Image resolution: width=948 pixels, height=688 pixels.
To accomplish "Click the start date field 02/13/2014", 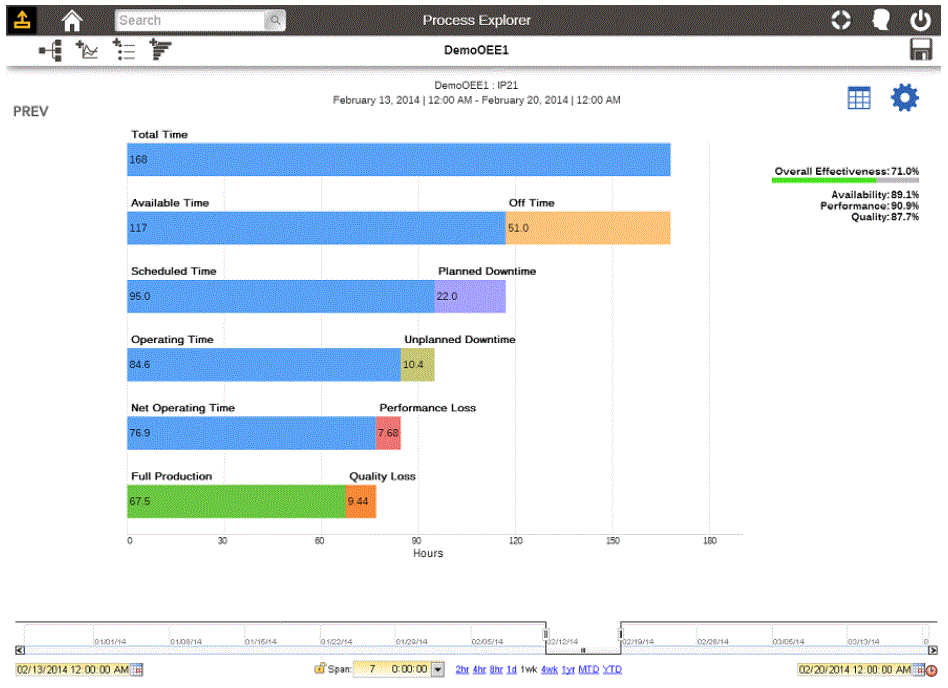I will point(73,670).
